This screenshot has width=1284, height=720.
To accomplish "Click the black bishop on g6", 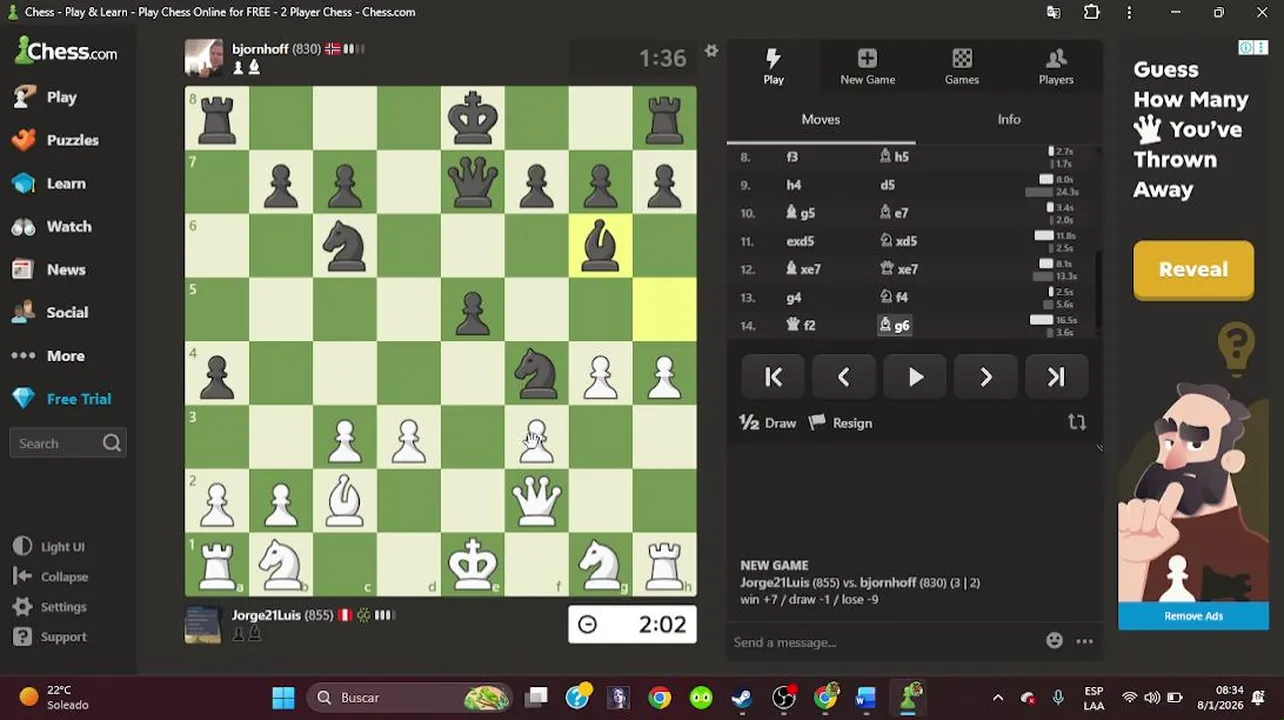I will coord(601,245).
